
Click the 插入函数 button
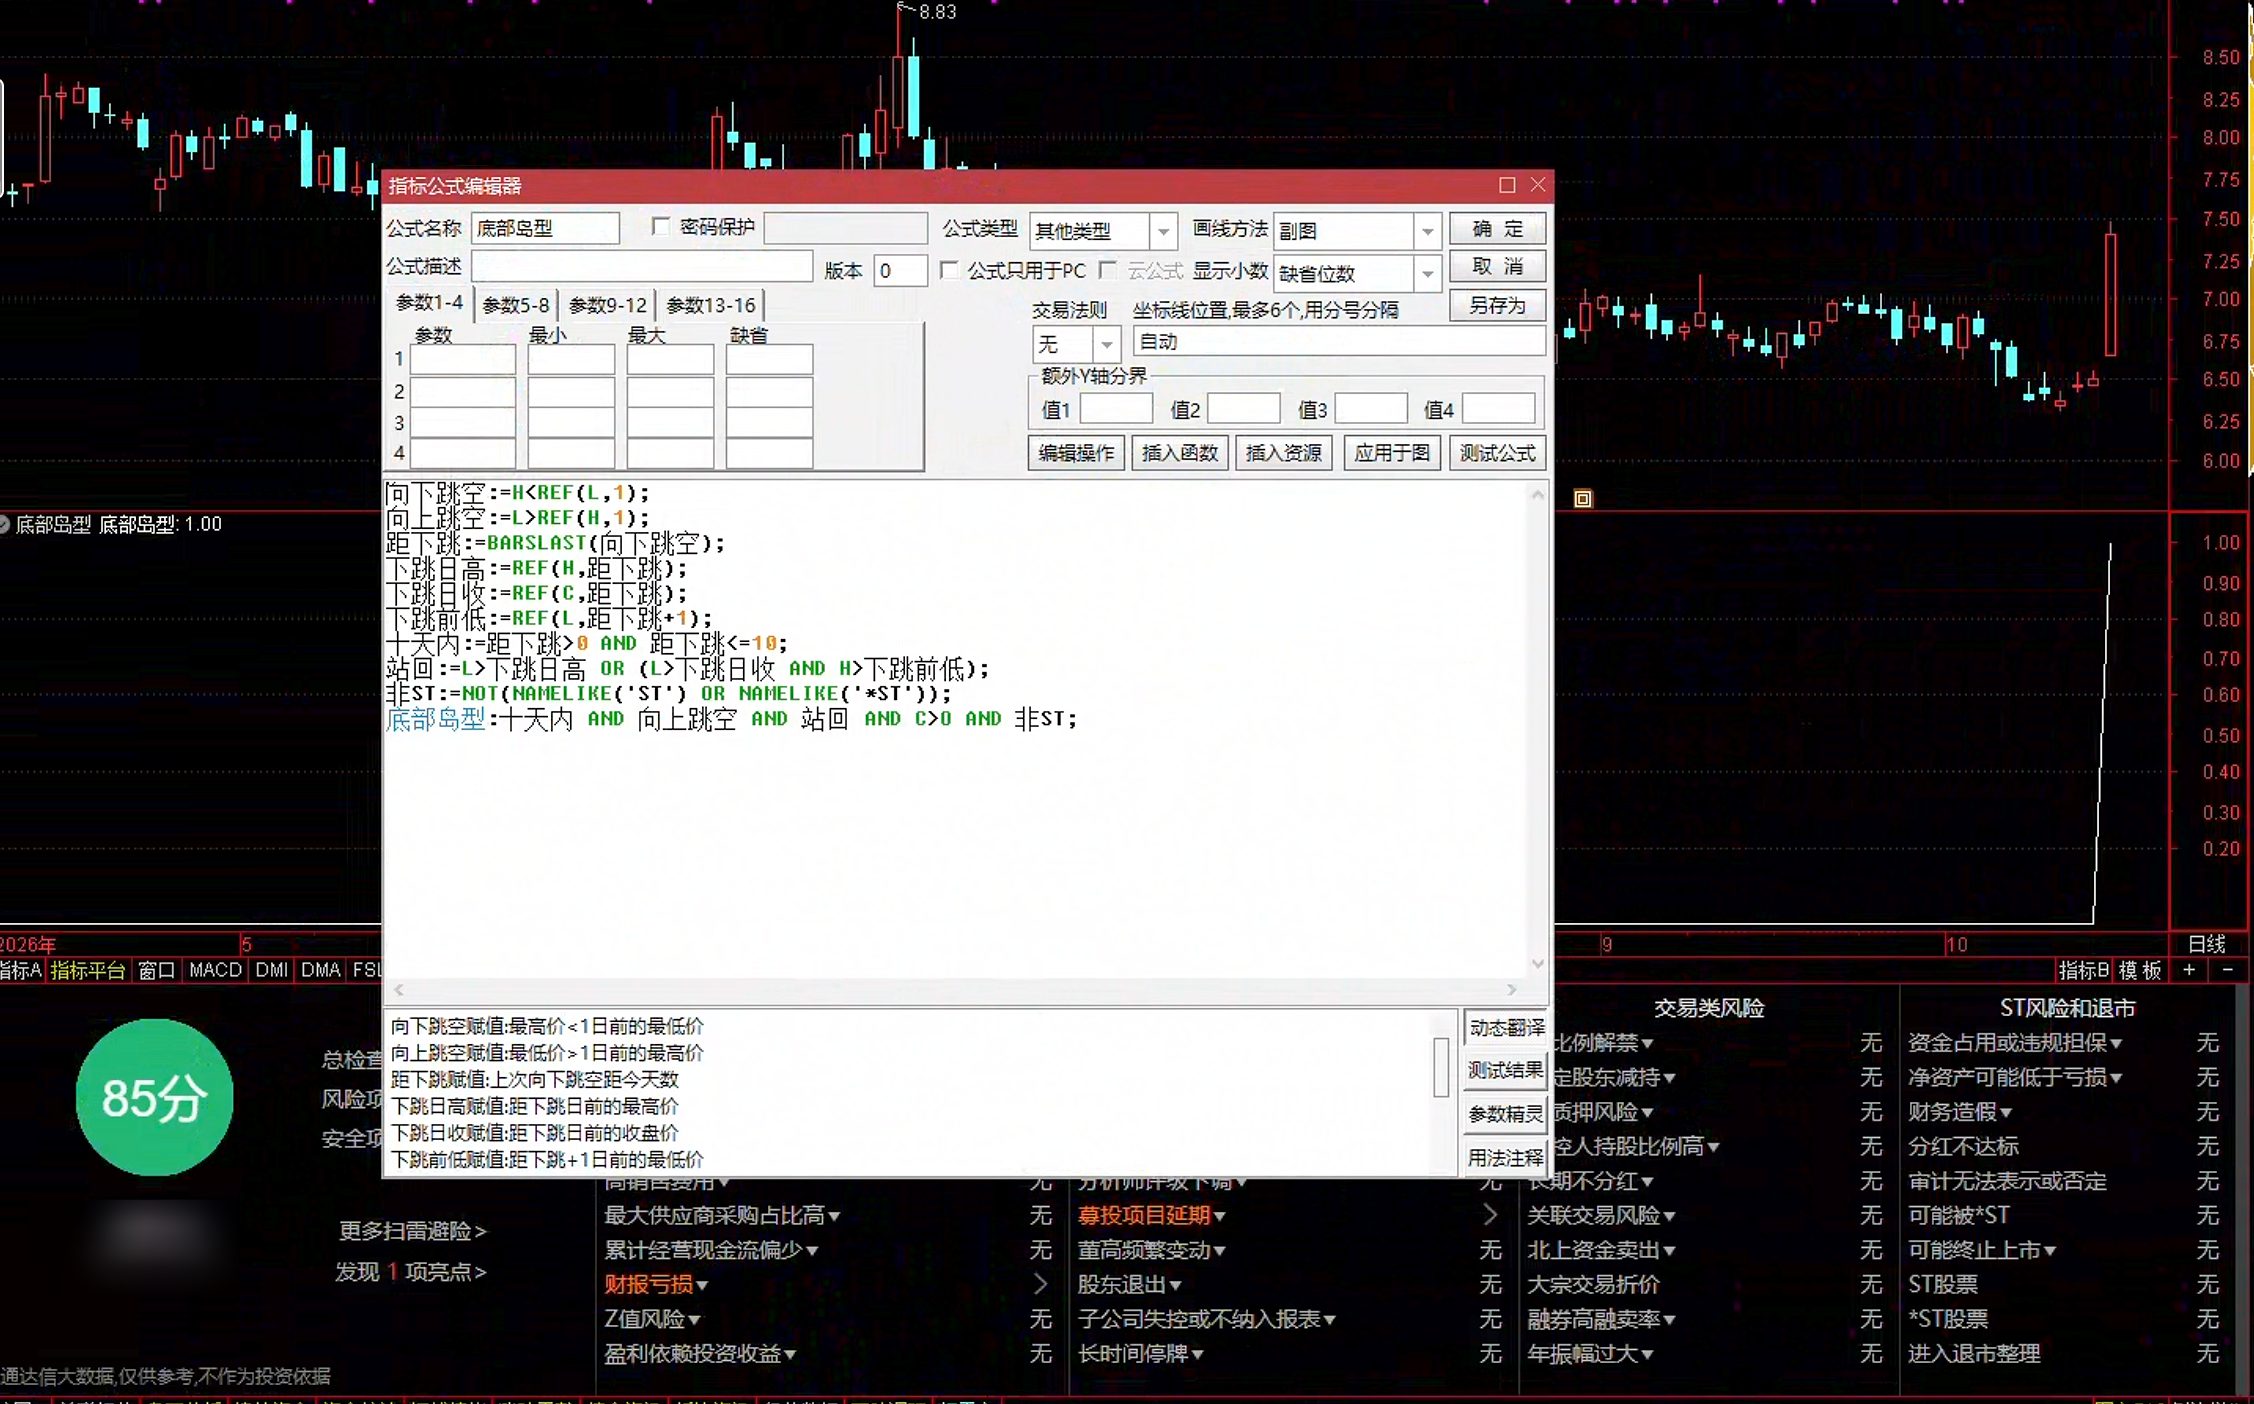tap(1179, 453)
